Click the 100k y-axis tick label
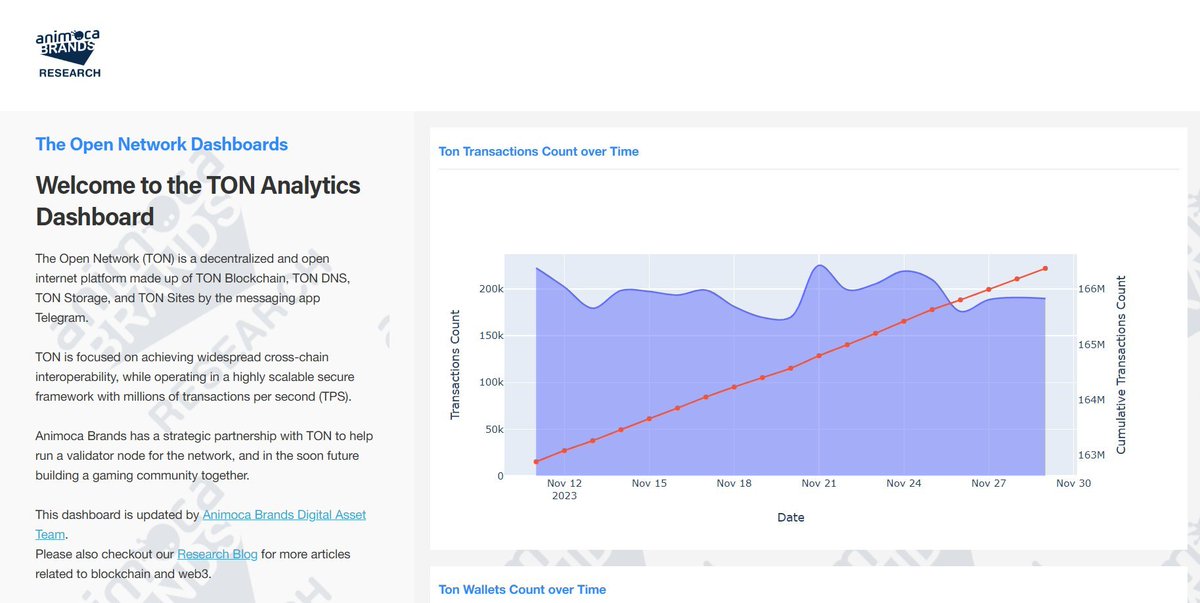Viewport: 1200px width, 603px height. 490,383
